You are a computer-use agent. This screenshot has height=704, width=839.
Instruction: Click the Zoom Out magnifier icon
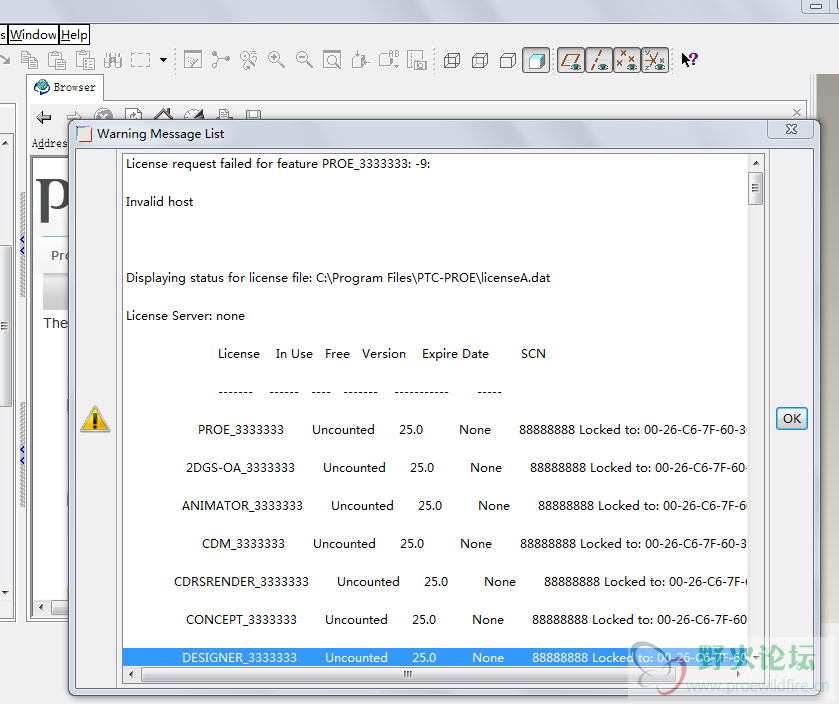click(304, 60)
